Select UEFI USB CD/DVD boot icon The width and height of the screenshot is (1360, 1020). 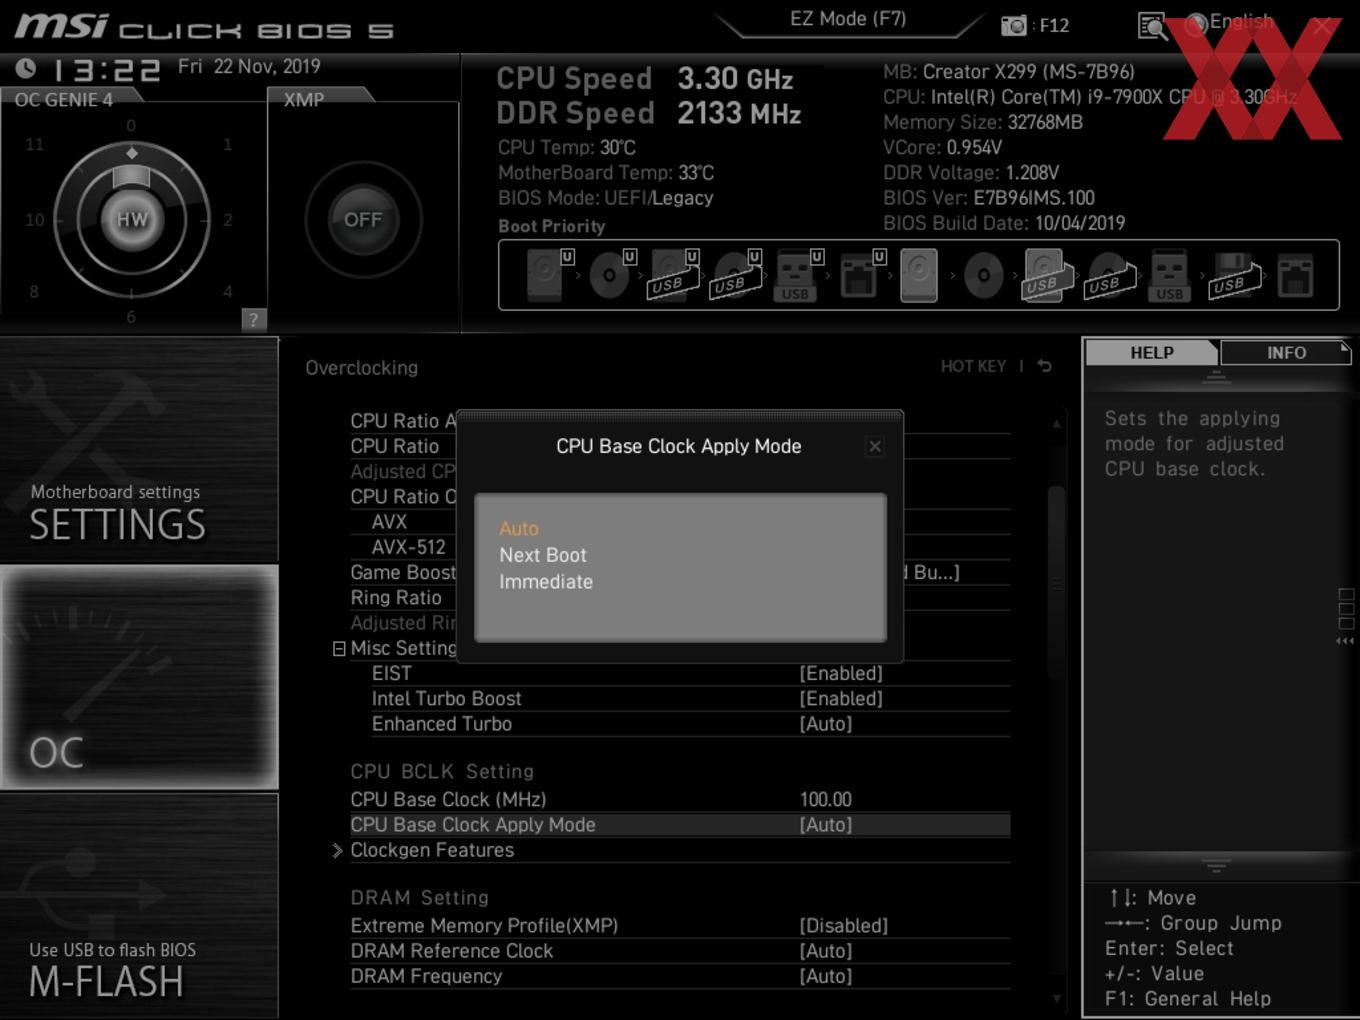coord(736,274)
